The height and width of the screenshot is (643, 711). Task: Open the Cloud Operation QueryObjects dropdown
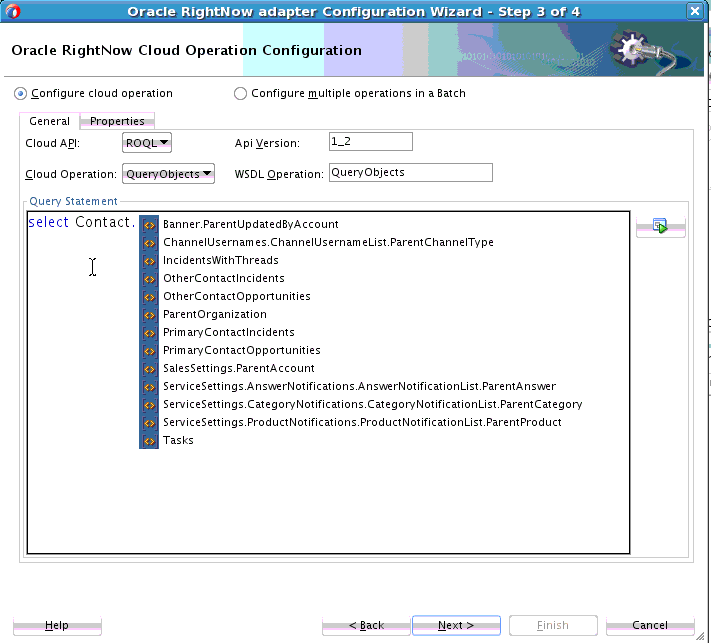click(x=168, y=174)
